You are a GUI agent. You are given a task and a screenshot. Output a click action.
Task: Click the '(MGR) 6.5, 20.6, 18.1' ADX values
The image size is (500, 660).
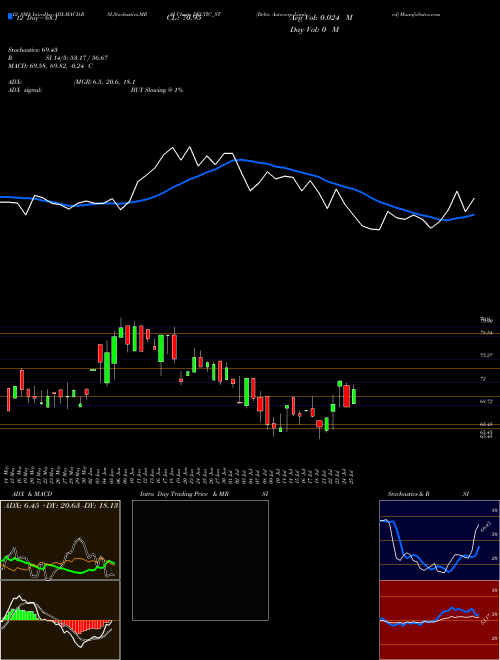(104, 82)
